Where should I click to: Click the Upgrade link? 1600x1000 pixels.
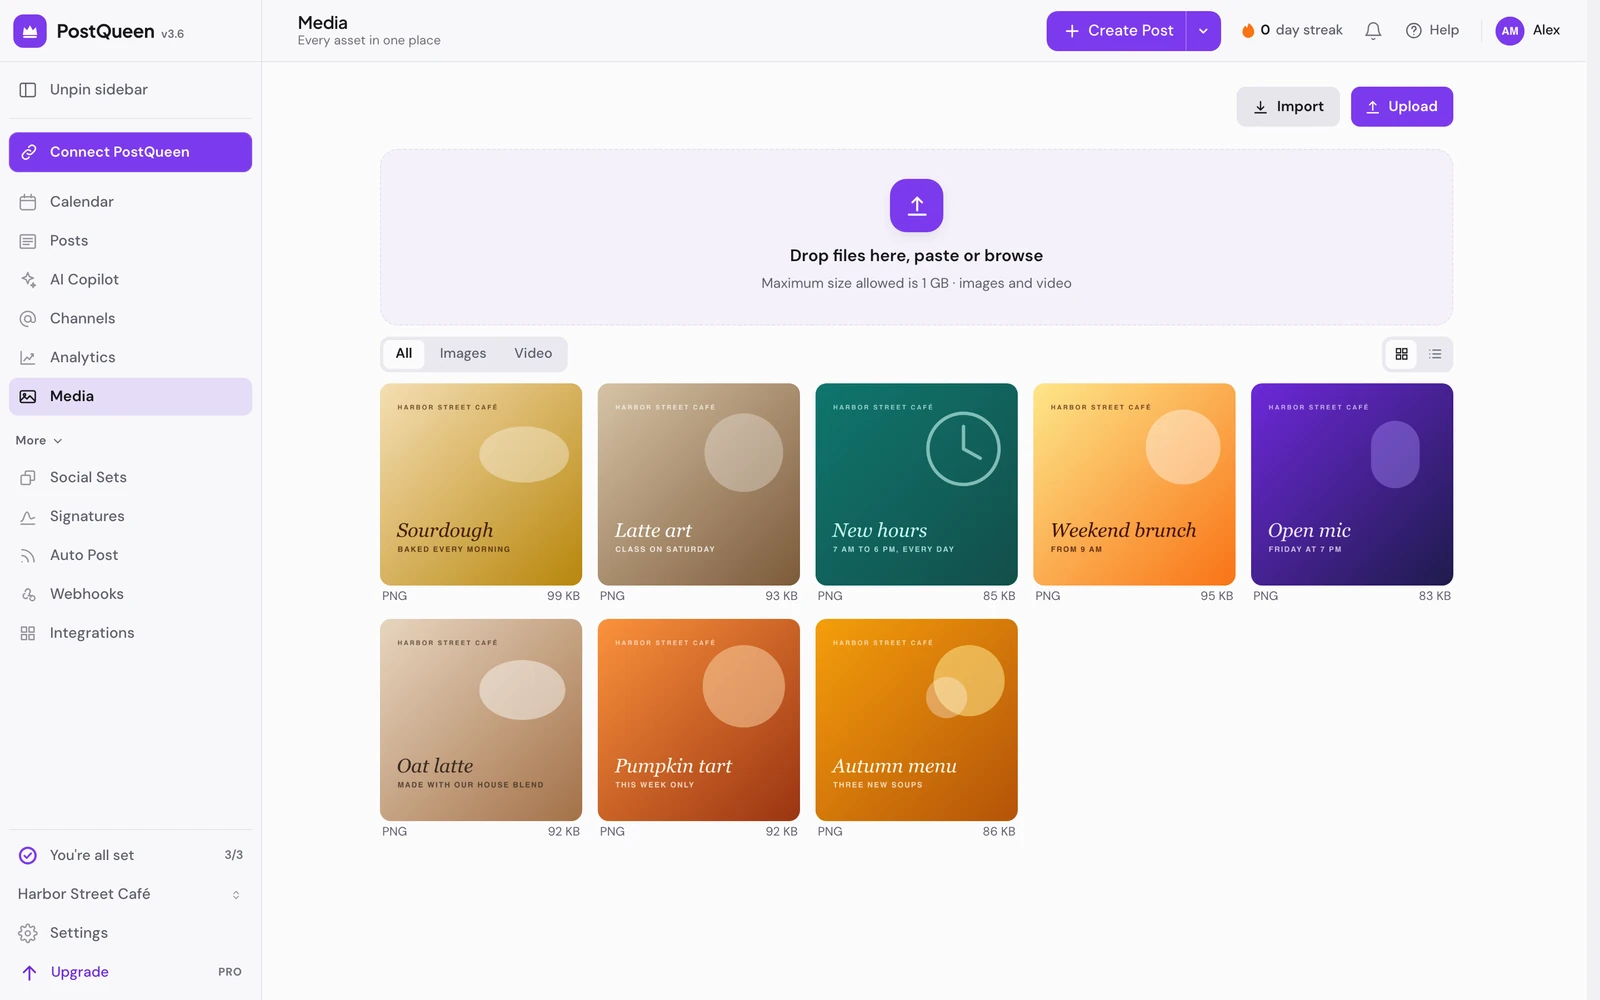[x=80, y=972]
